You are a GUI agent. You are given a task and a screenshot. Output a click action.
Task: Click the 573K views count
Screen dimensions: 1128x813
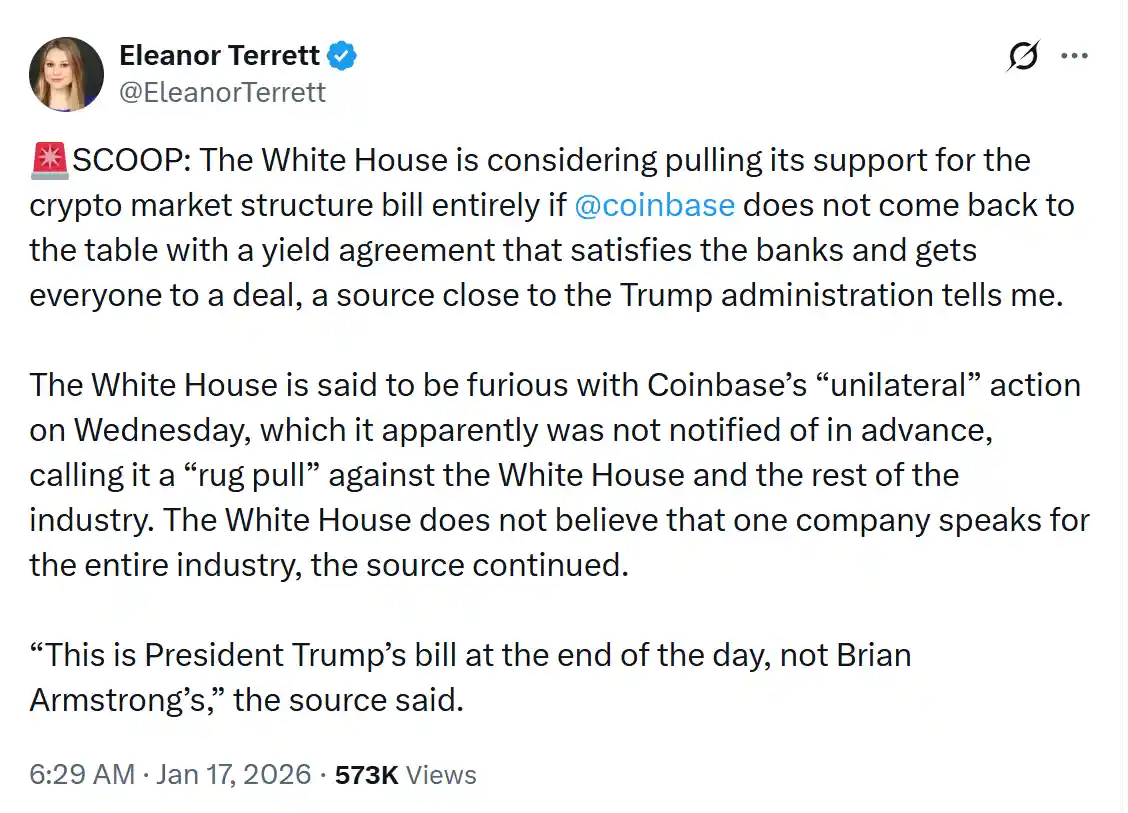click(403, 773)
